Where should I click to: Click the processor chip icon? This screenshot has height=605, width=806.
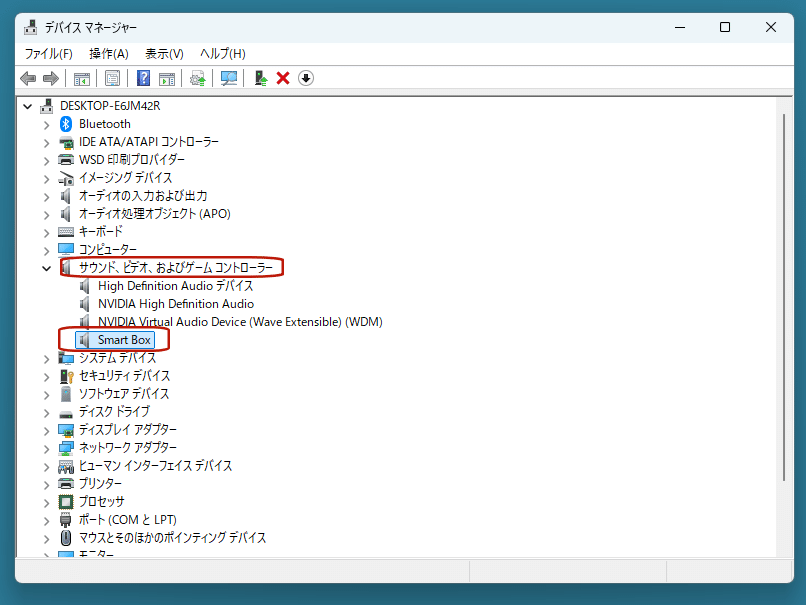coord(66,502)
